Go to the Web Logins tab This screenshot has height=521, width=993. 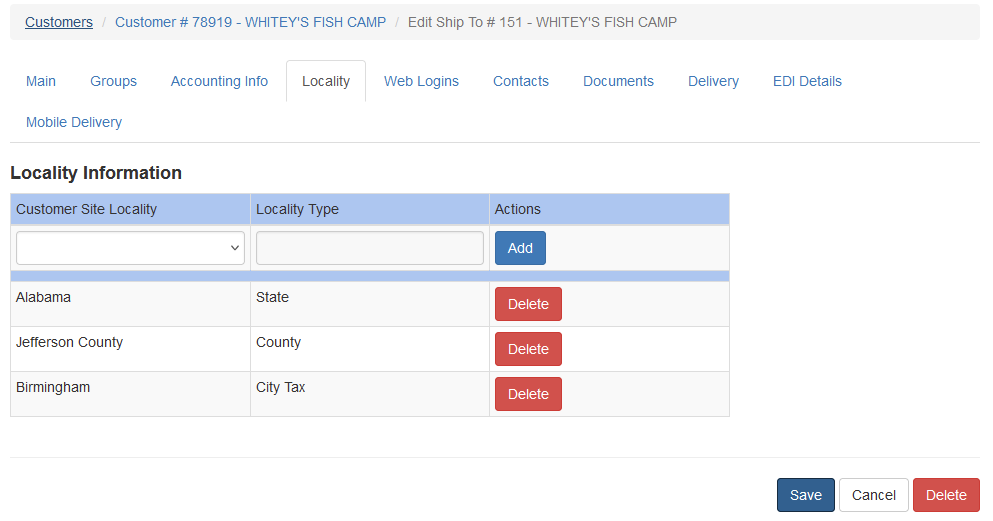(421, 81)
